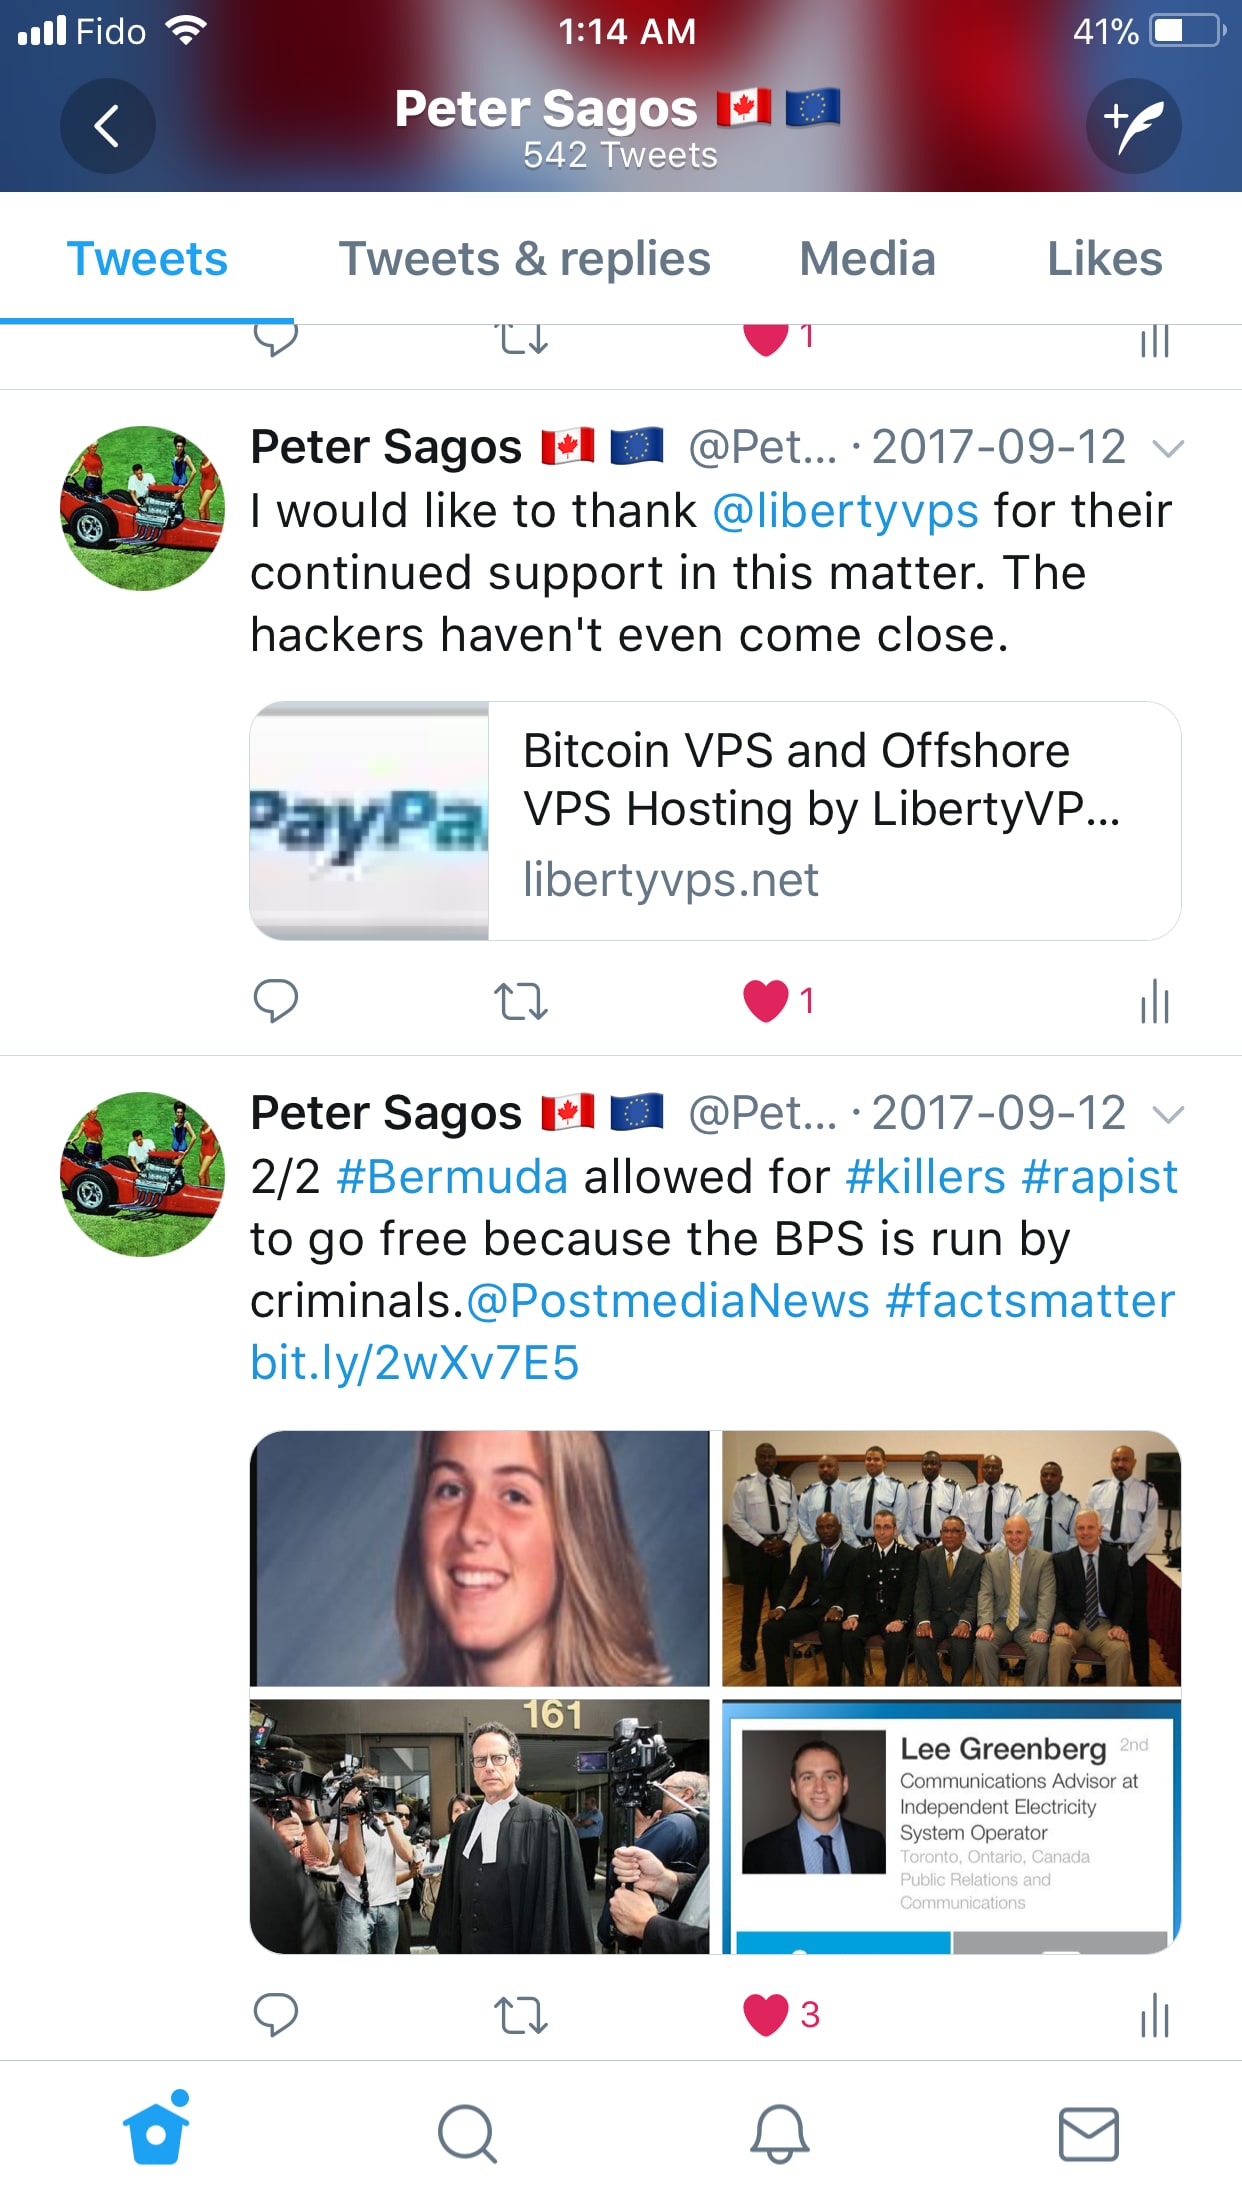
Task: Expand options chevron on #Bermuda tweet
Action: [x=1168, y=1114]
